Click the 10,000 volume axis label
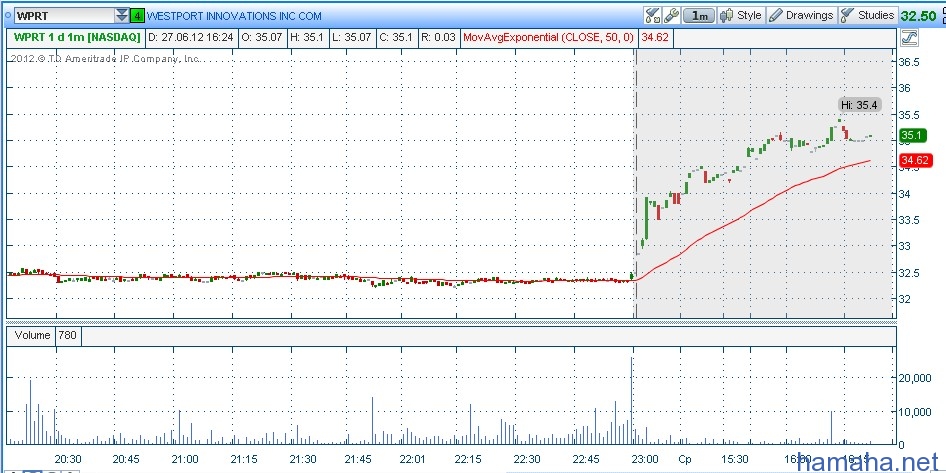The height and width of the screenshot is (473, 946). pos(915,412)
